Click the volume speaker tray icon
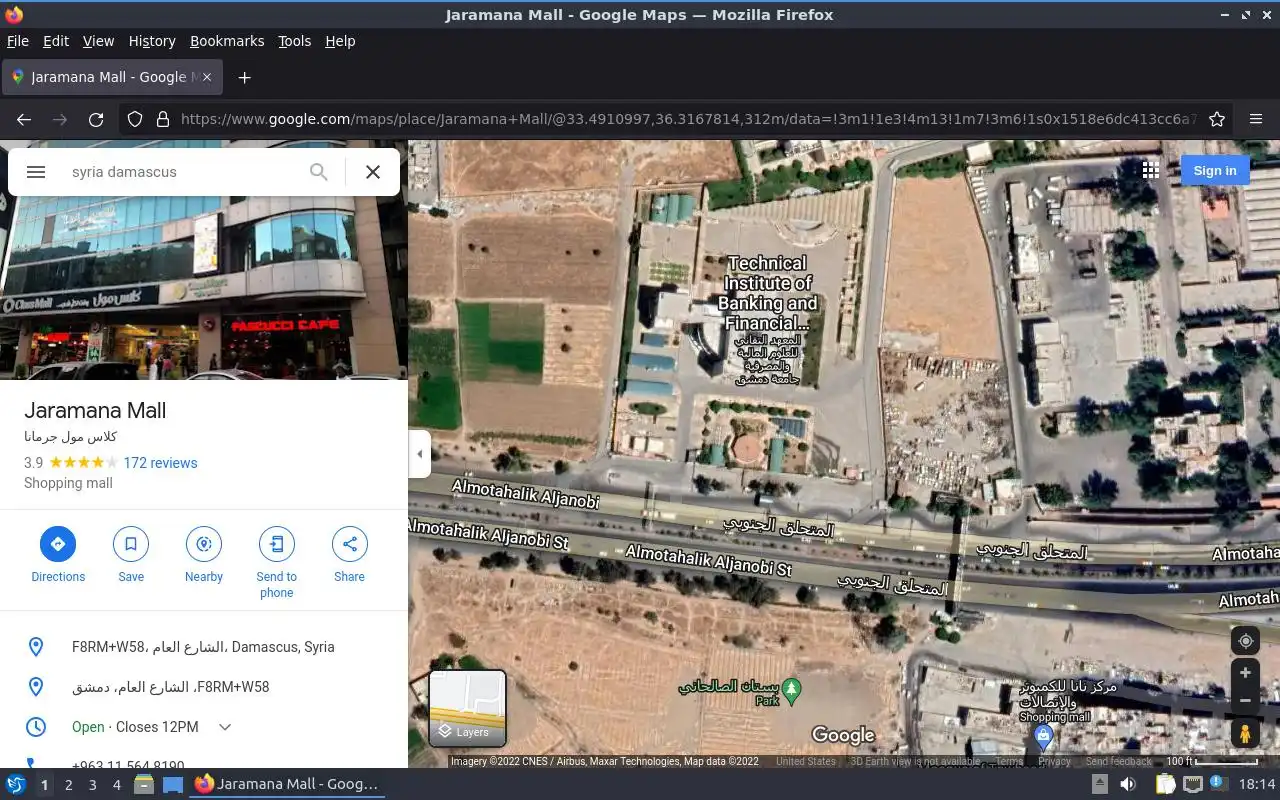This screenshot has height=800, width=1280. [x=1128, y=785]
